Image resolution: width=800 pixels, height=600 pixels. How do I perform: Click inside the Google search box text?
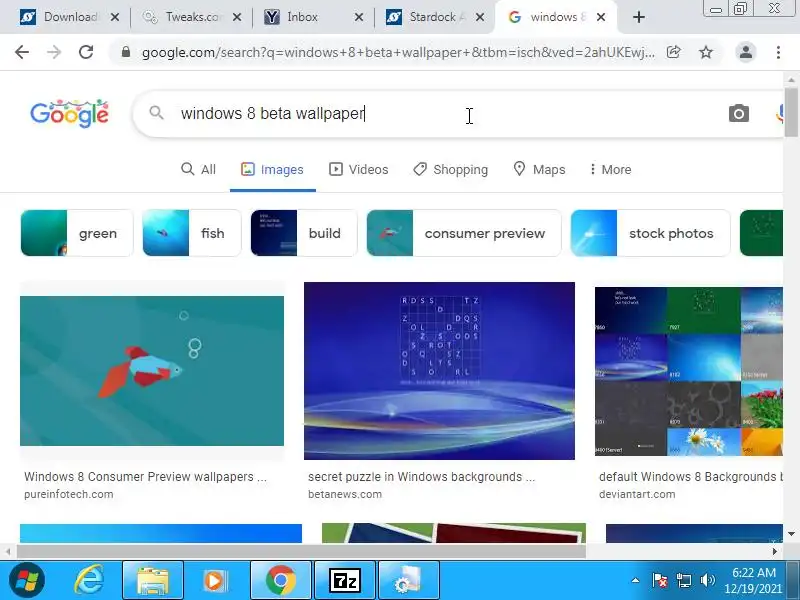(x=272, y=113)
